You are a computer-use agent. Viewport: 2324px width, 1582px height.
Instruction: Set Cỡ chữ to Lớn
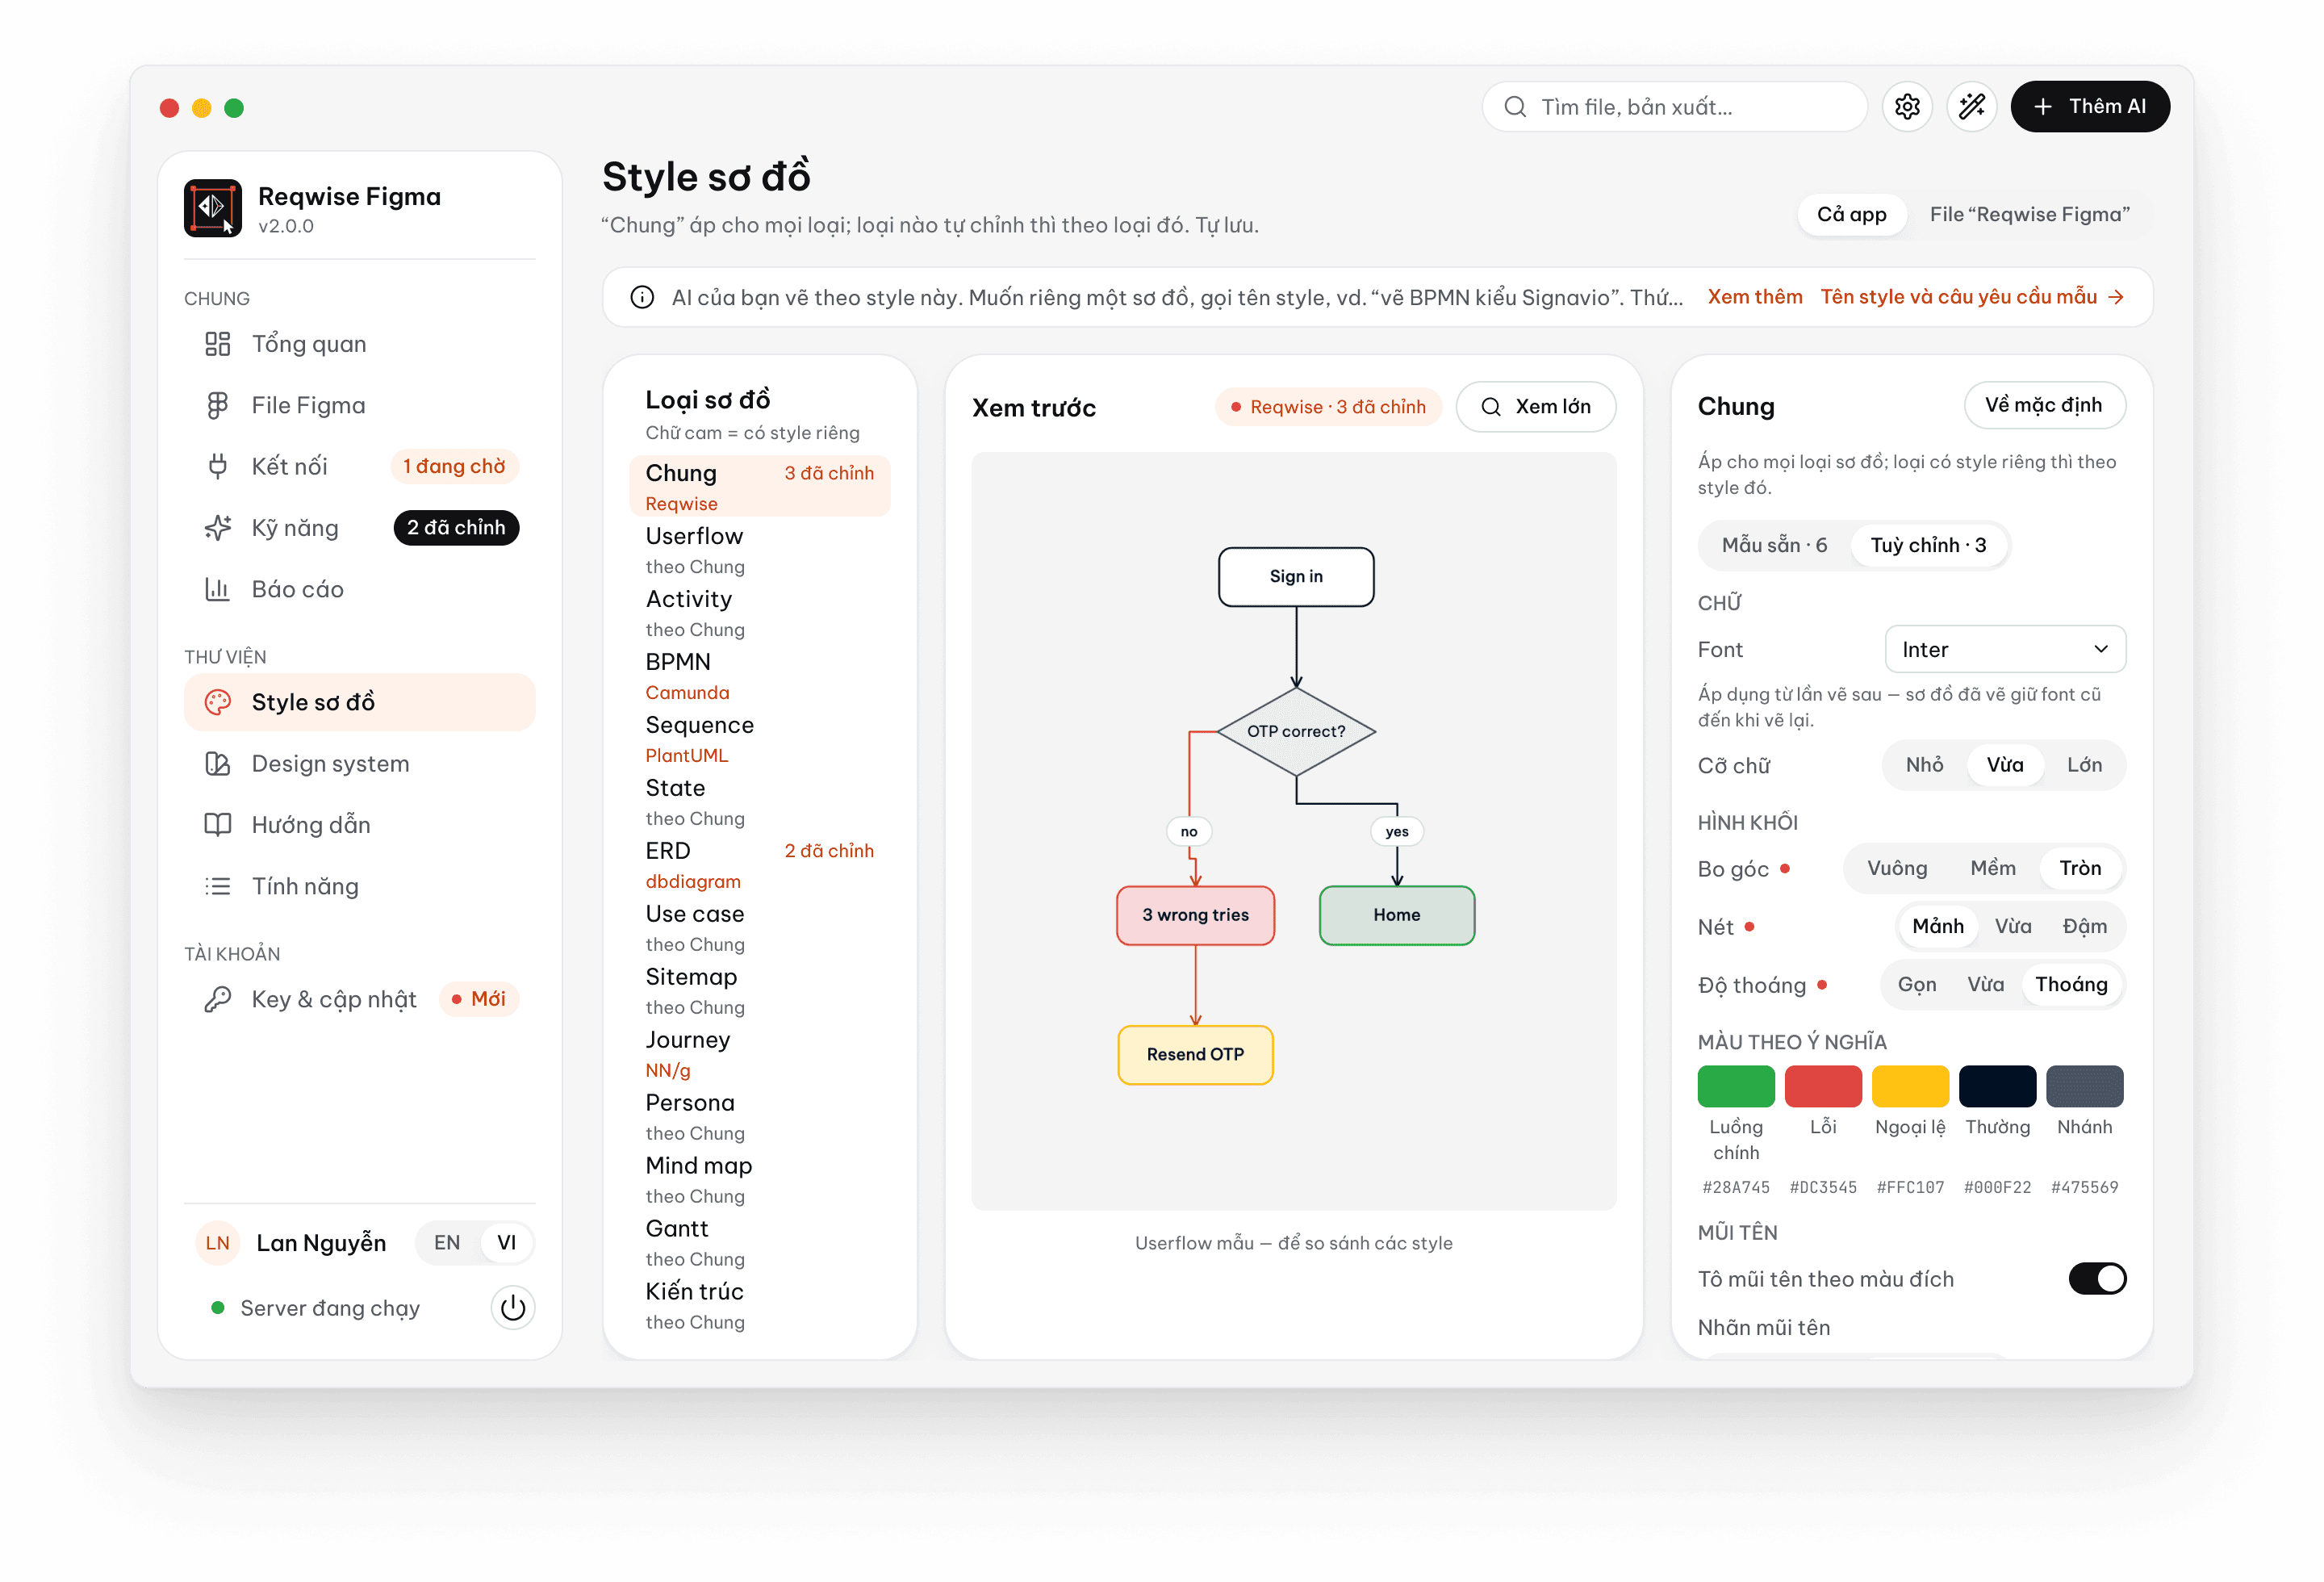tap(2084, 765)
